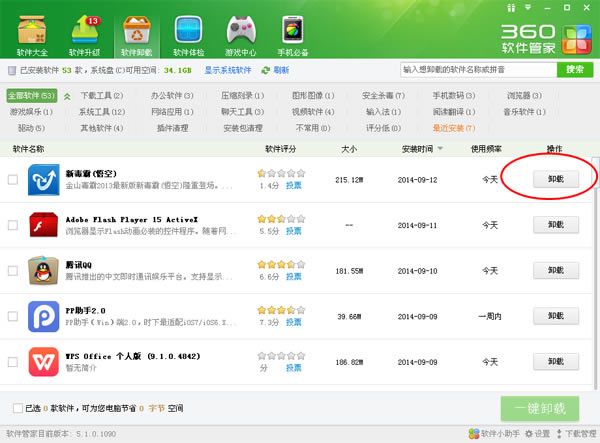Image resolution: width=600 pixels, height=443 pixels.
Task: Sort by 使用频率 column header
Action: pyautogui.click(x=486, y=149)
